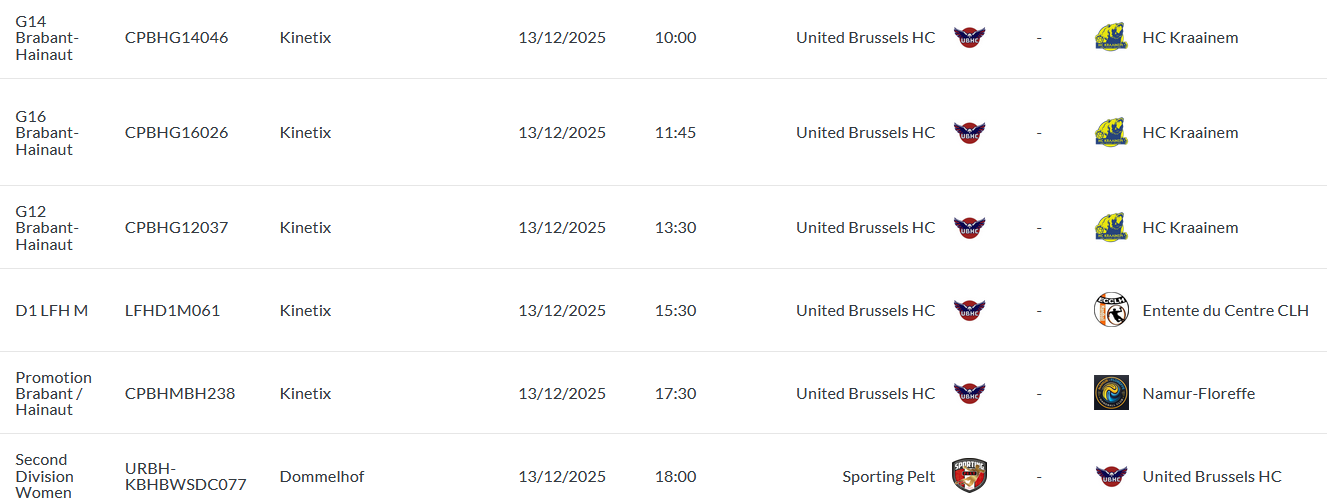Click United Brussels HC logo in the 18:00 match
Screen dimensions: 1327x503
pos(1111,476)
